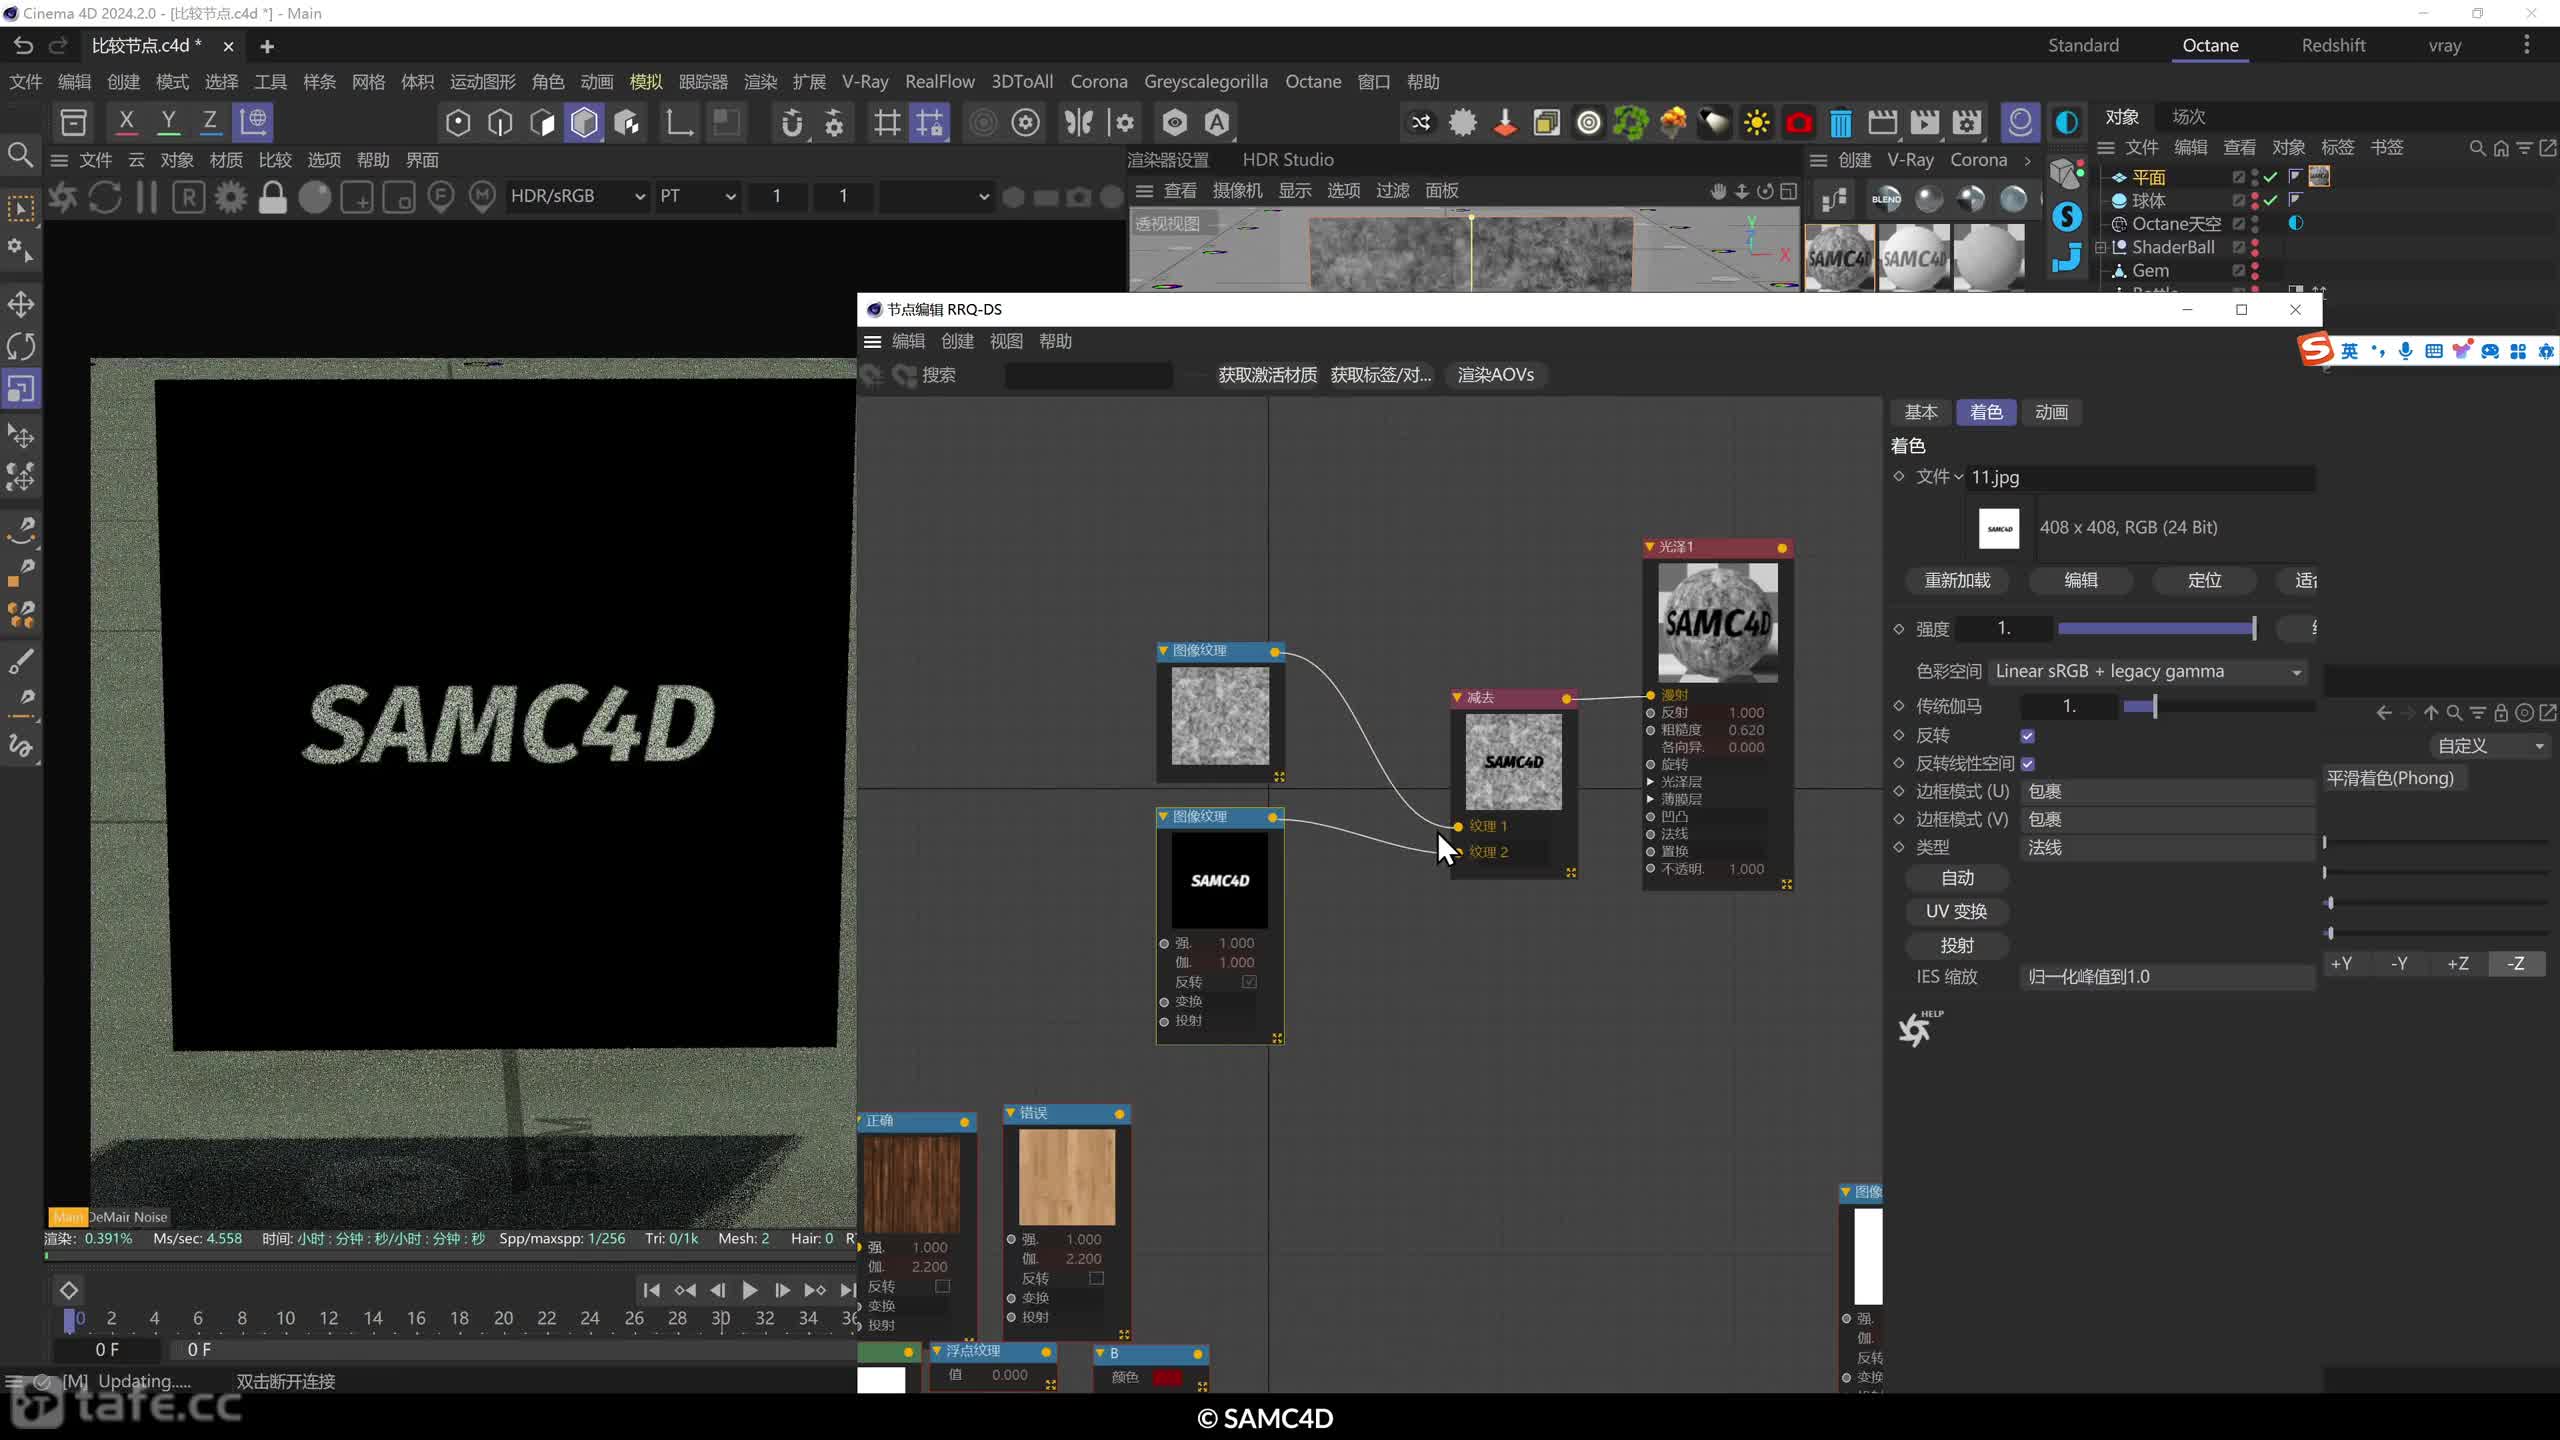This screenshot has width=2560, height=1440.
Task: Click the sun light icon in top toolbar
Action: (x=1756, y=122)
